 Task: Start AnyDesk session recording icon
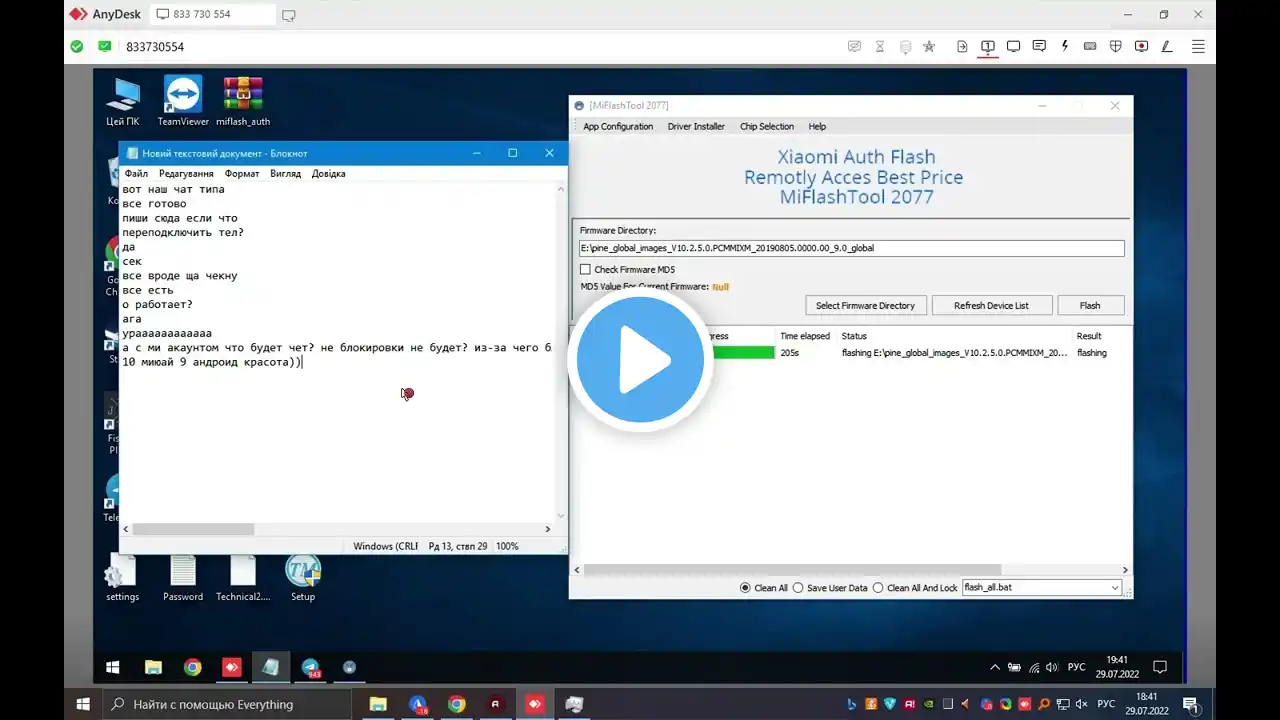pyautogui.click(x=1141, y=46)
